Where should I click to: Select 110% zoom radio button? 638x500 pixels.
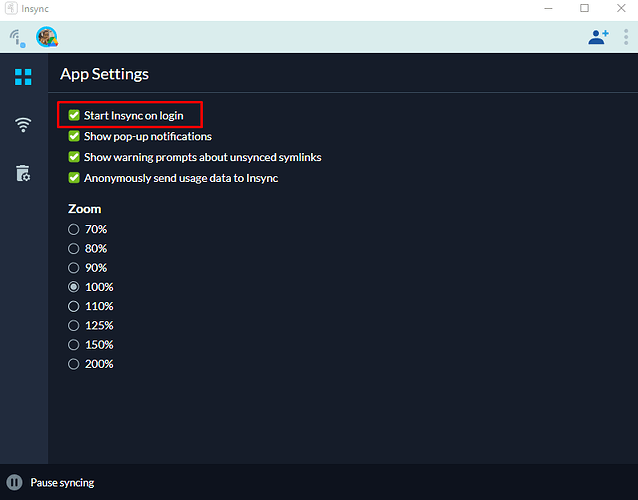(74, 306)
